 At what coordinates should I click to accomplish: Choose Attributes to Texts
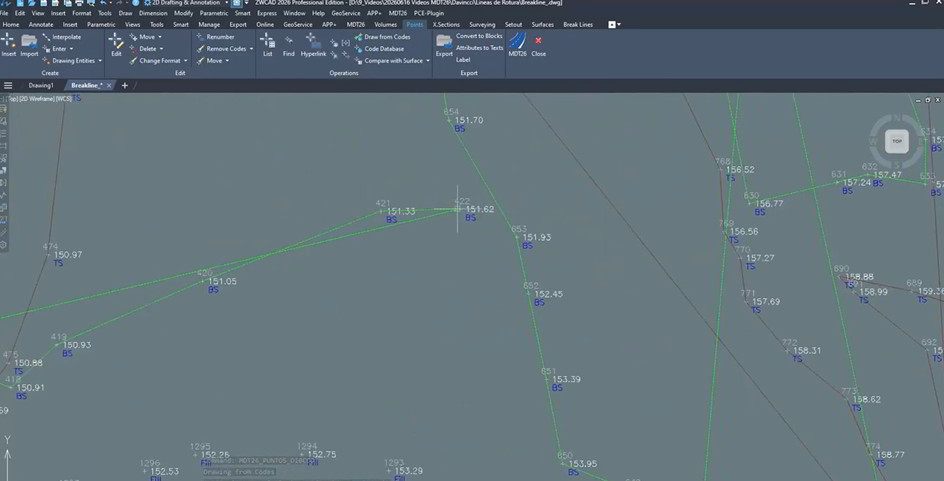click(x=479, y=48)
